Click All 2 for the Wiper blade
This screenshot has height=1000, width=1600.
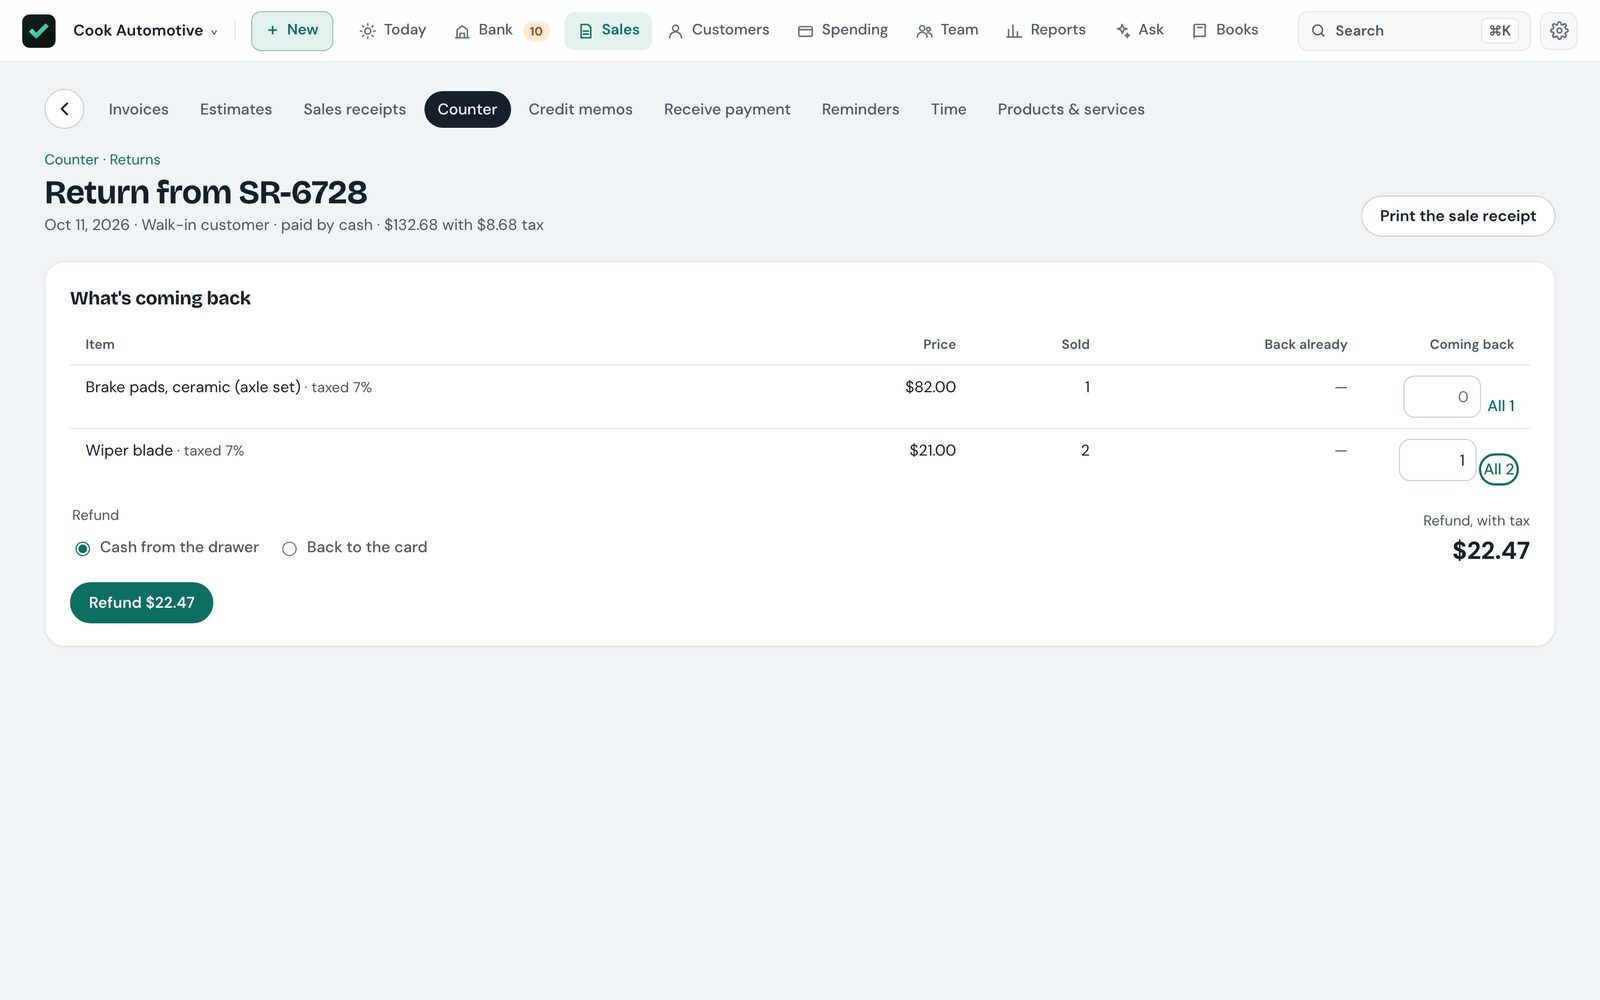(x=1498, y=469)
